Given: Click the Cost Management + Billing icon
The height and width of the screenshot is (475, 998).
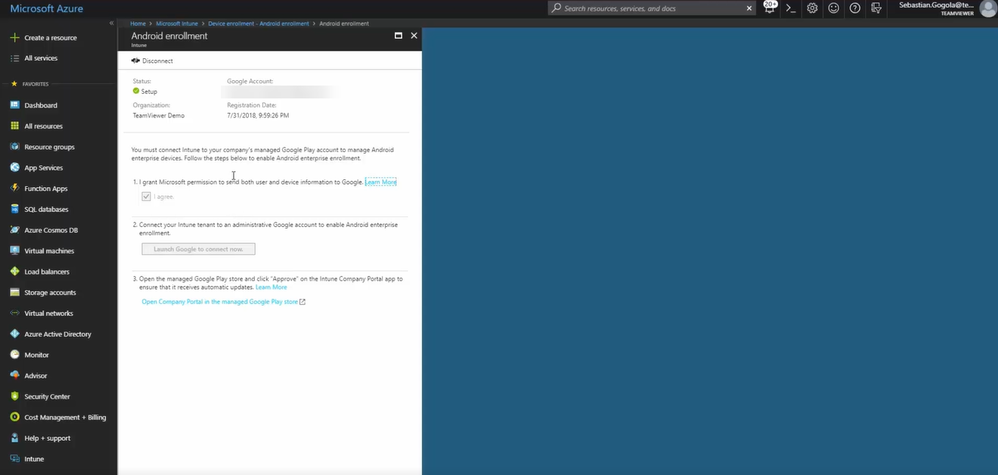Looking at the screenshot, I should tap(15, 417).
